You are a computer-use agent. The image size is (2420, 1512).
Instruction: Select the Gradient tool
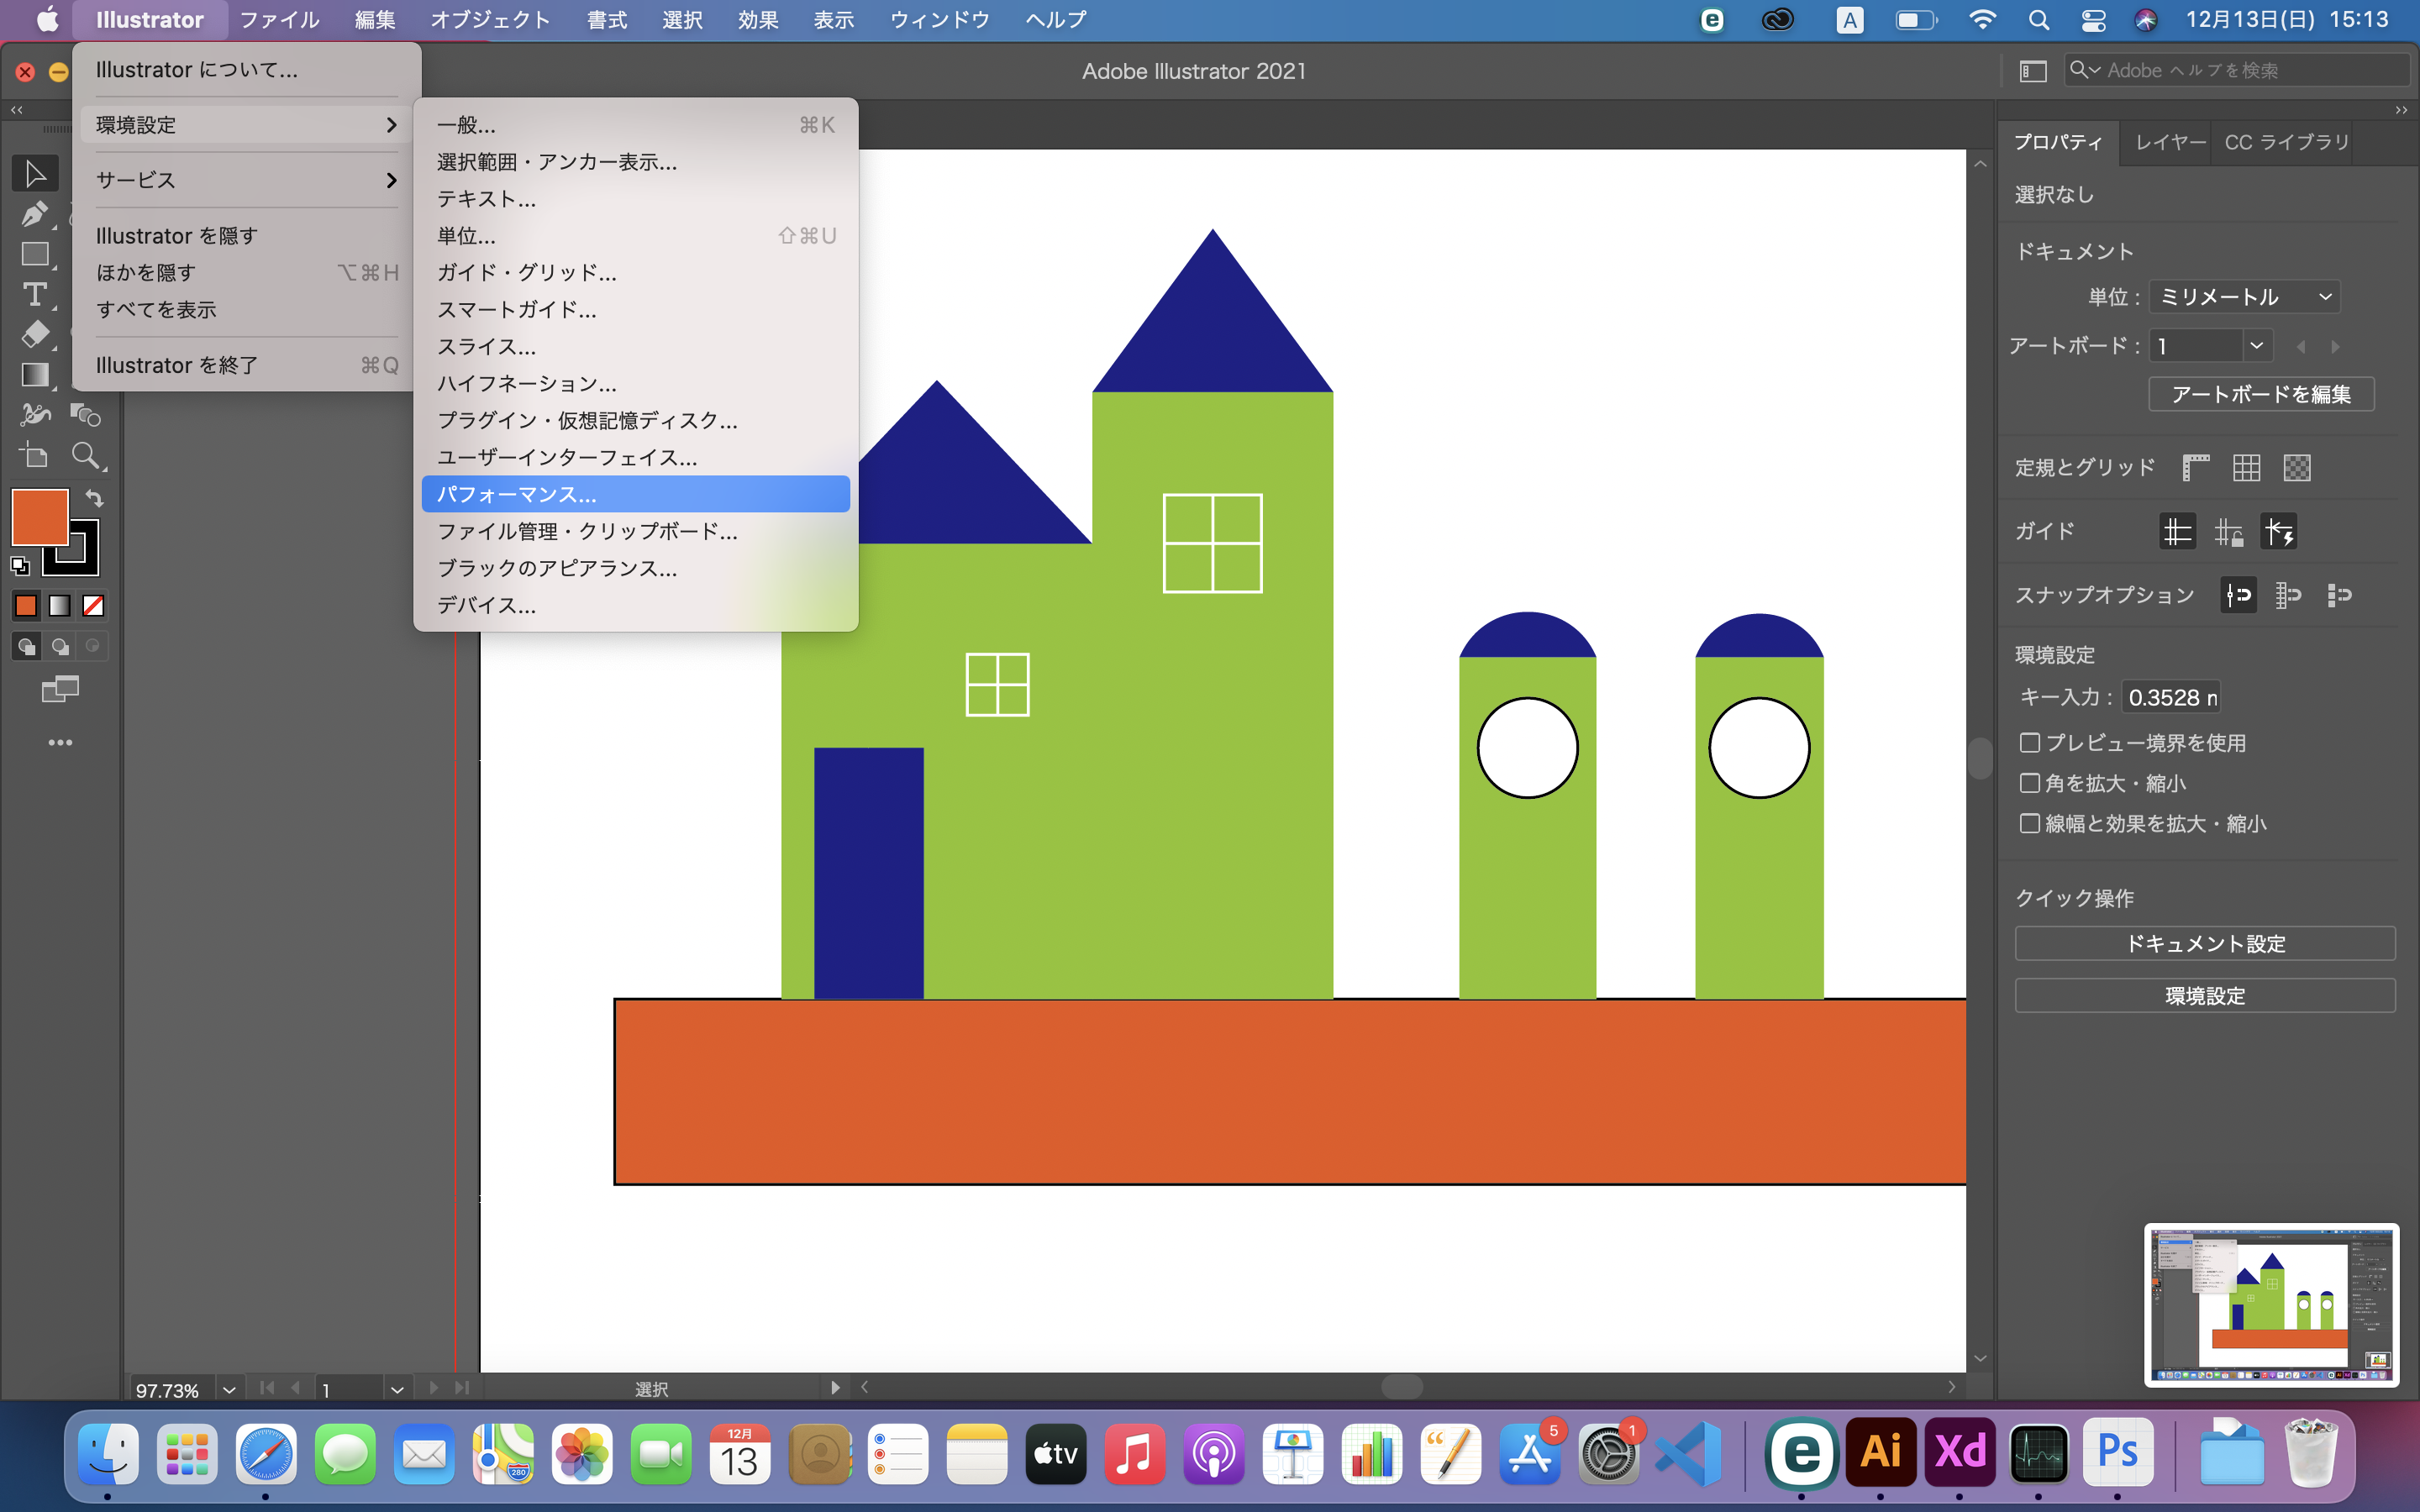point(35,375)
